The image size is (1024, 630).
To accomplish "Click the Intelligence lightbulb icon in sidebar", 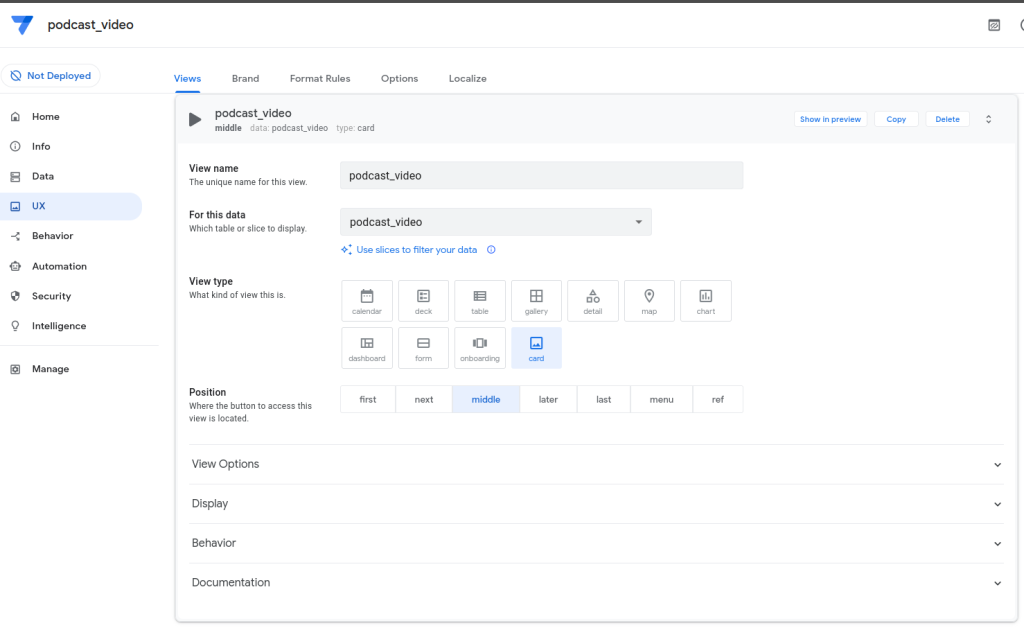I will pos(15,326).
